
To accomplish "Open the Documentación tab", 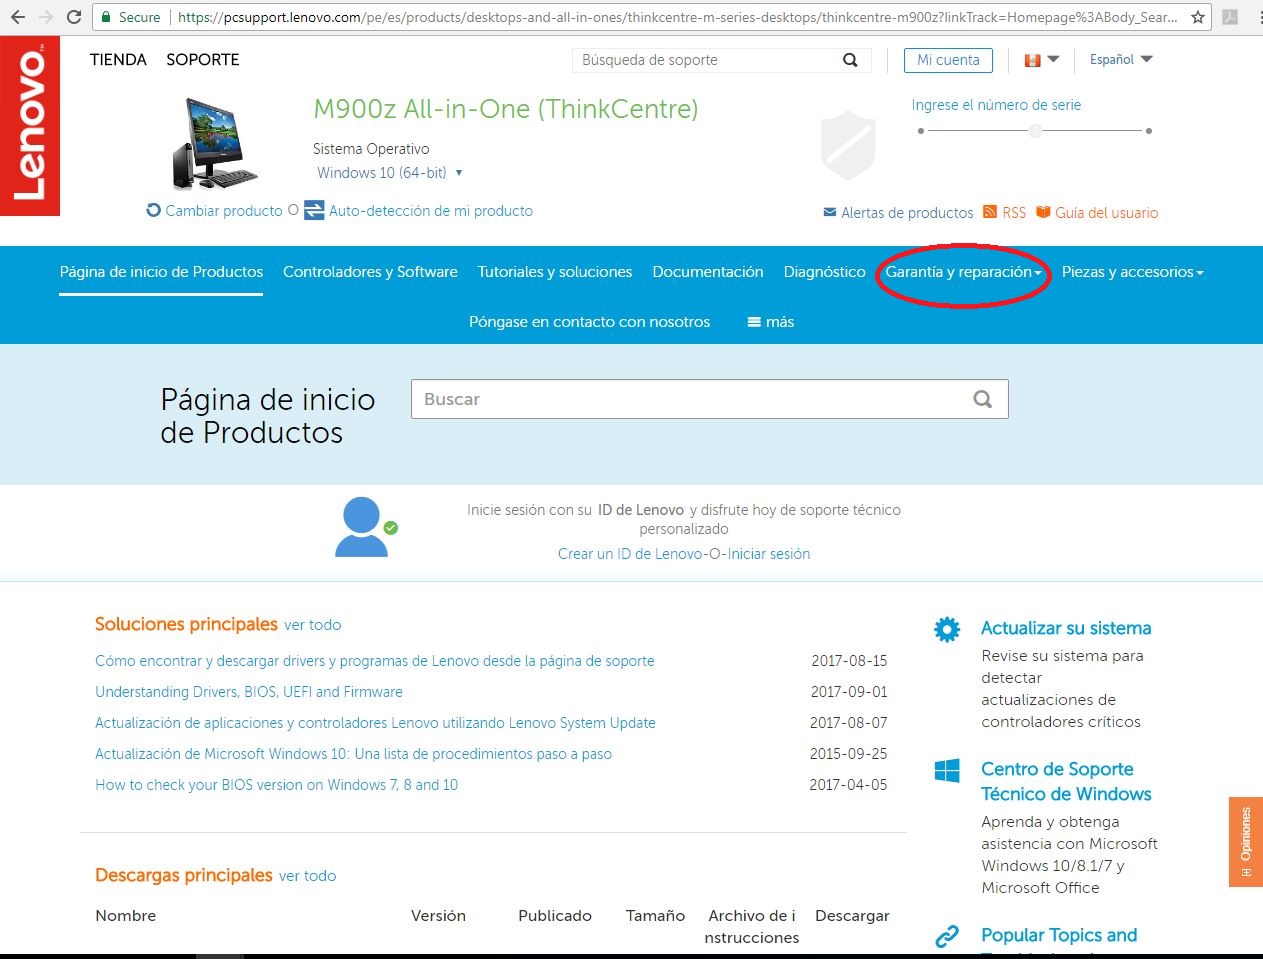I will [708, 272].
